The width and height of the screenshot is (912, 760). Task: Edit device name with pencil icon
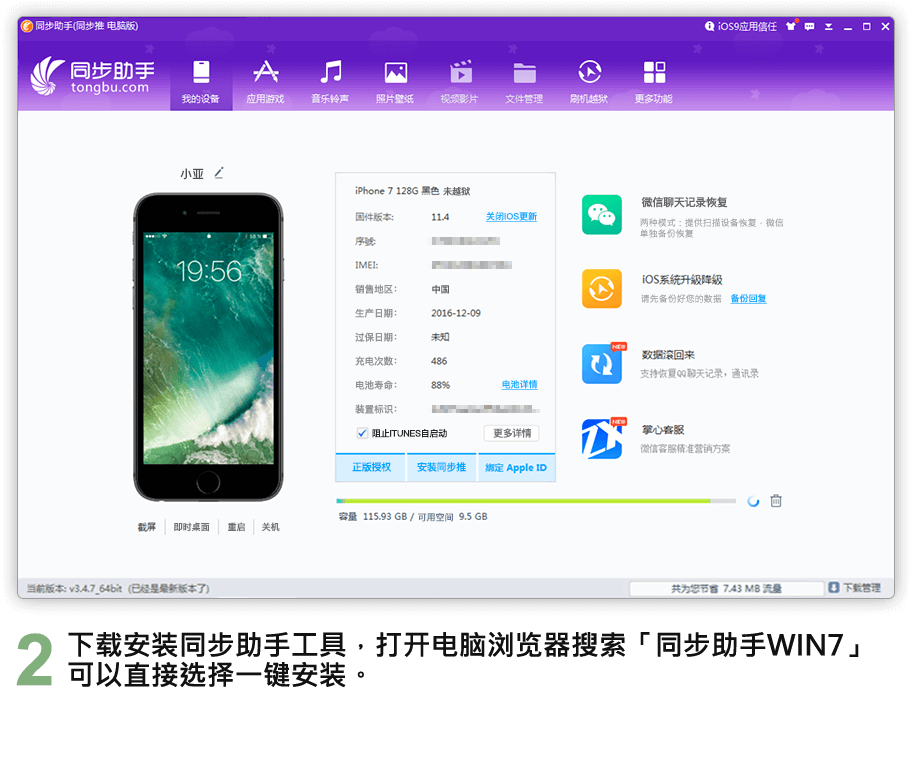coord(219,173)
